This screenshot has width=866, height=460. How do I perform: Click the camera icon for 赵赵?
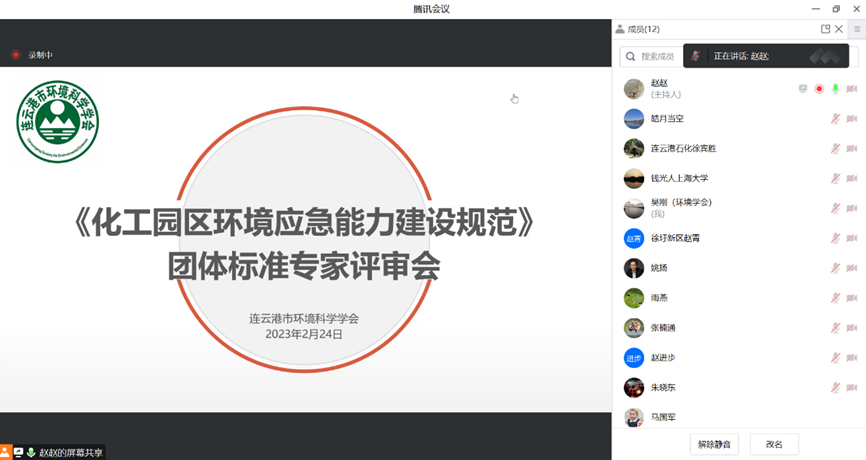852,89
